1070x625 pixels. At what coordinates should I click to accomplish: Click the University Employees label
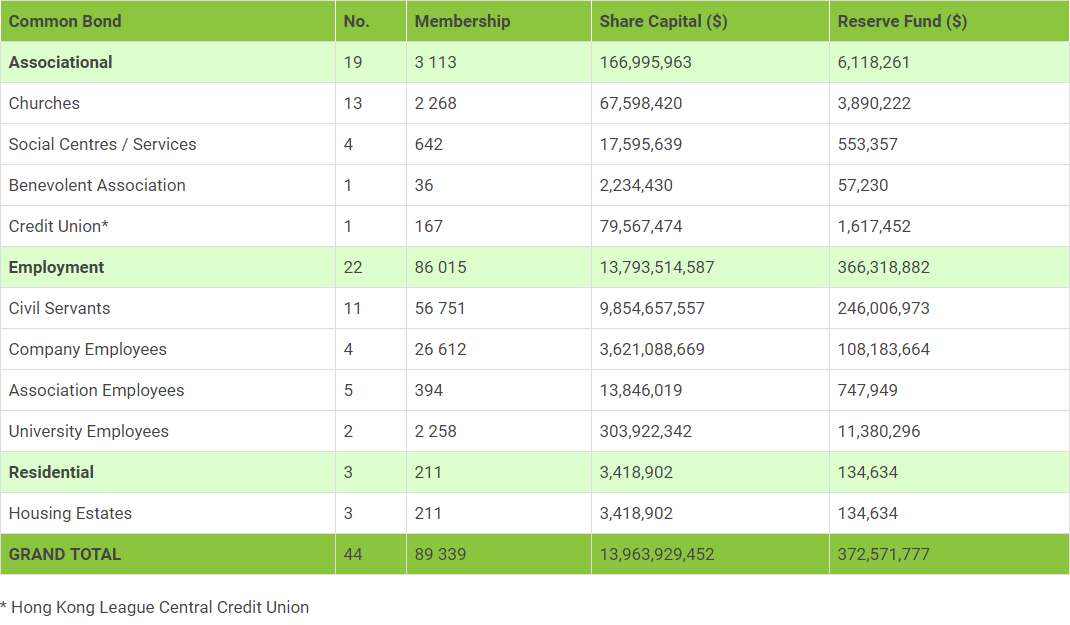(89, 431)
